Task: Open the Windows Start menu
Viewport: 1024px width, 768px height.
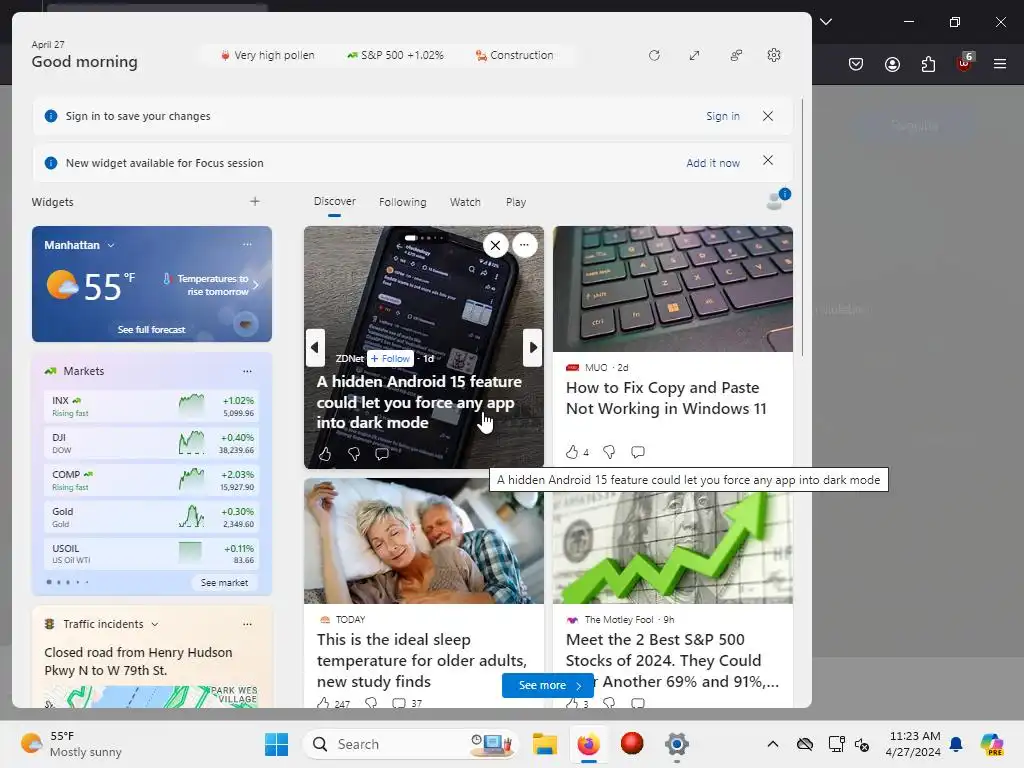Action: click(x=276, y=744)
